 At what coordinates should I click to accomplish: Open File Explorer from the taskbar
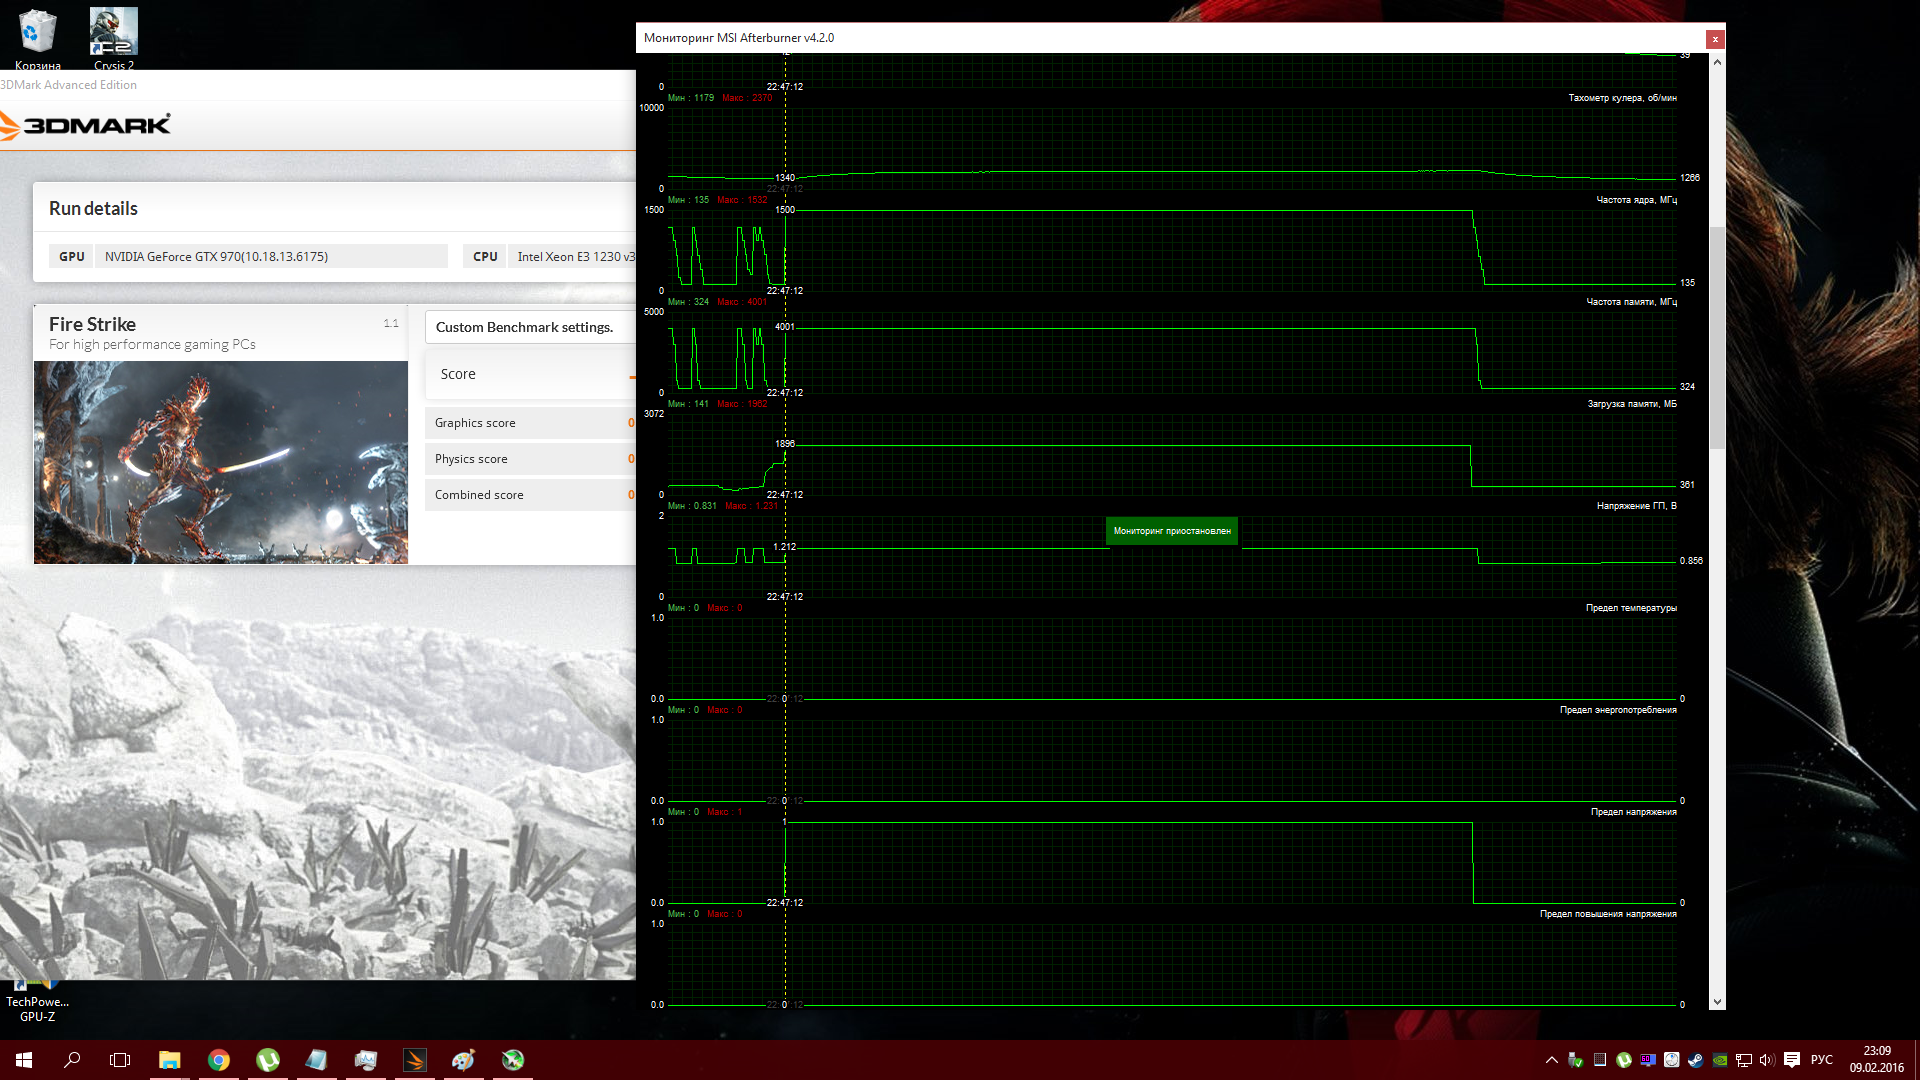tap(170, 1060)
